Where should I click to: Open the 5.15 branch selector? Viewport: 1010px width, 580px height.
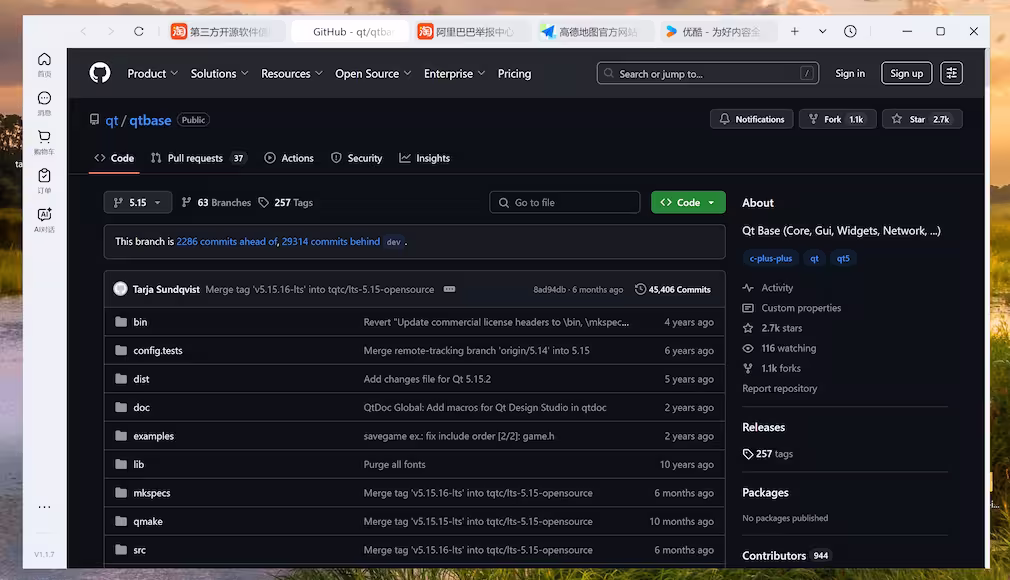click(138, 202)
